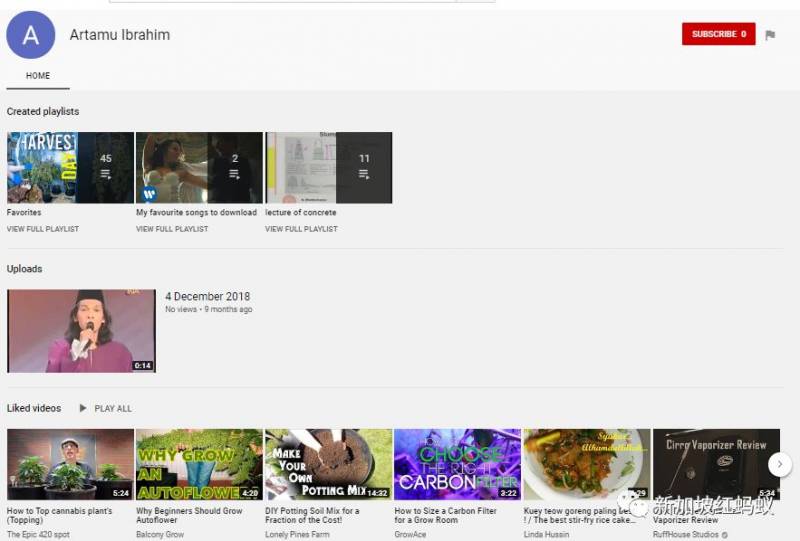
Task: Open the 4 December 2018 upload thumbnail
Action: 81,331
